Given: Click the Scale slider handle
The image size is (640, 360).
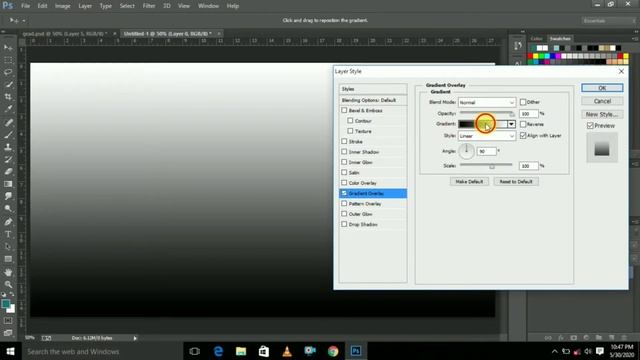Looking at the screenshot, I should (492, 166).
